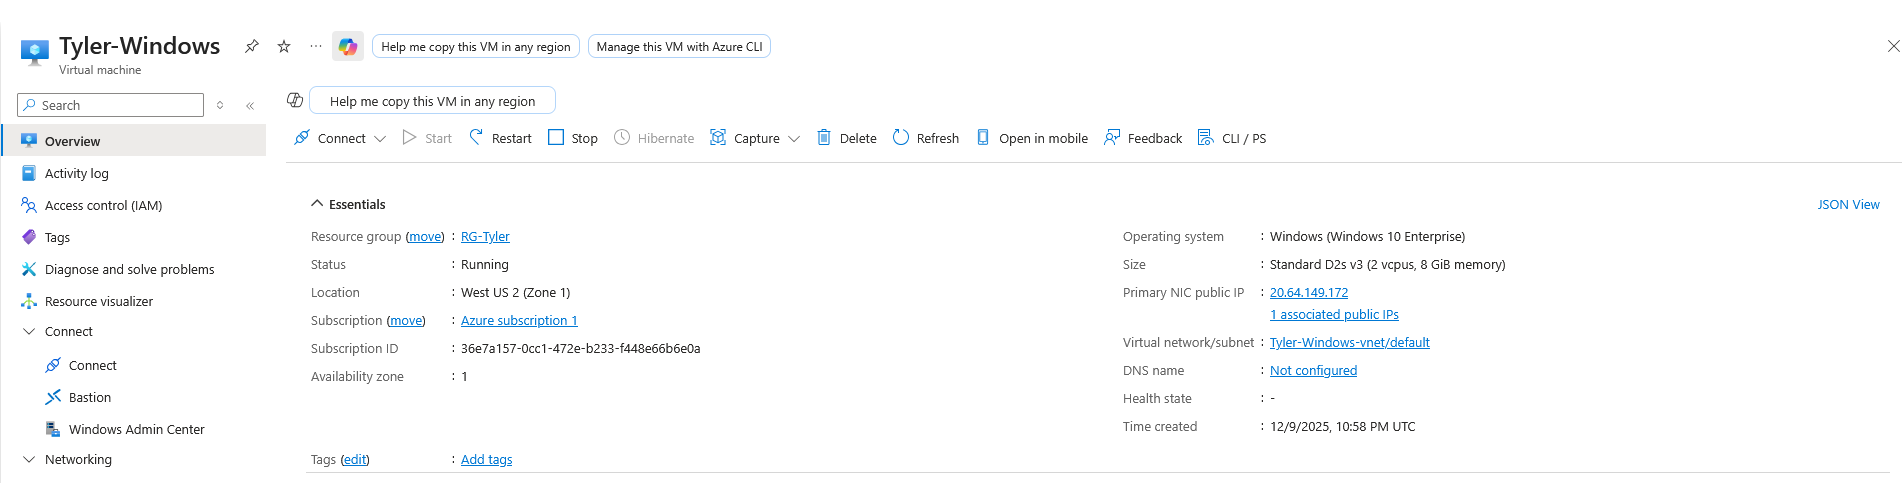
Task: Open Tyler-Windows-vnet/default network
Action: coord(1350,343)
